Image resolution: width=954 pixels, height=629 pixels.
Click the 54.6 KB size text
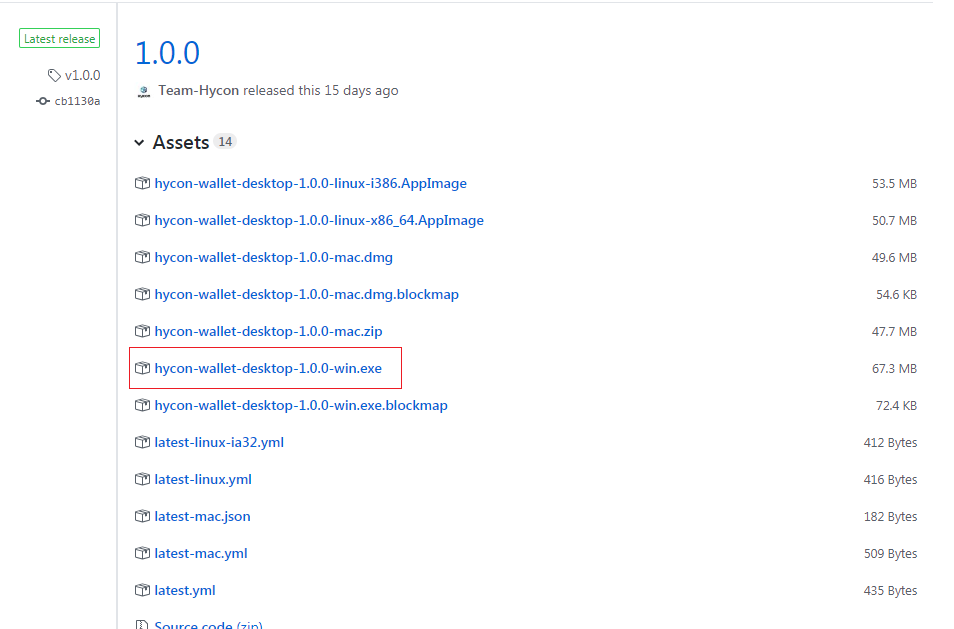click(896, 295)
